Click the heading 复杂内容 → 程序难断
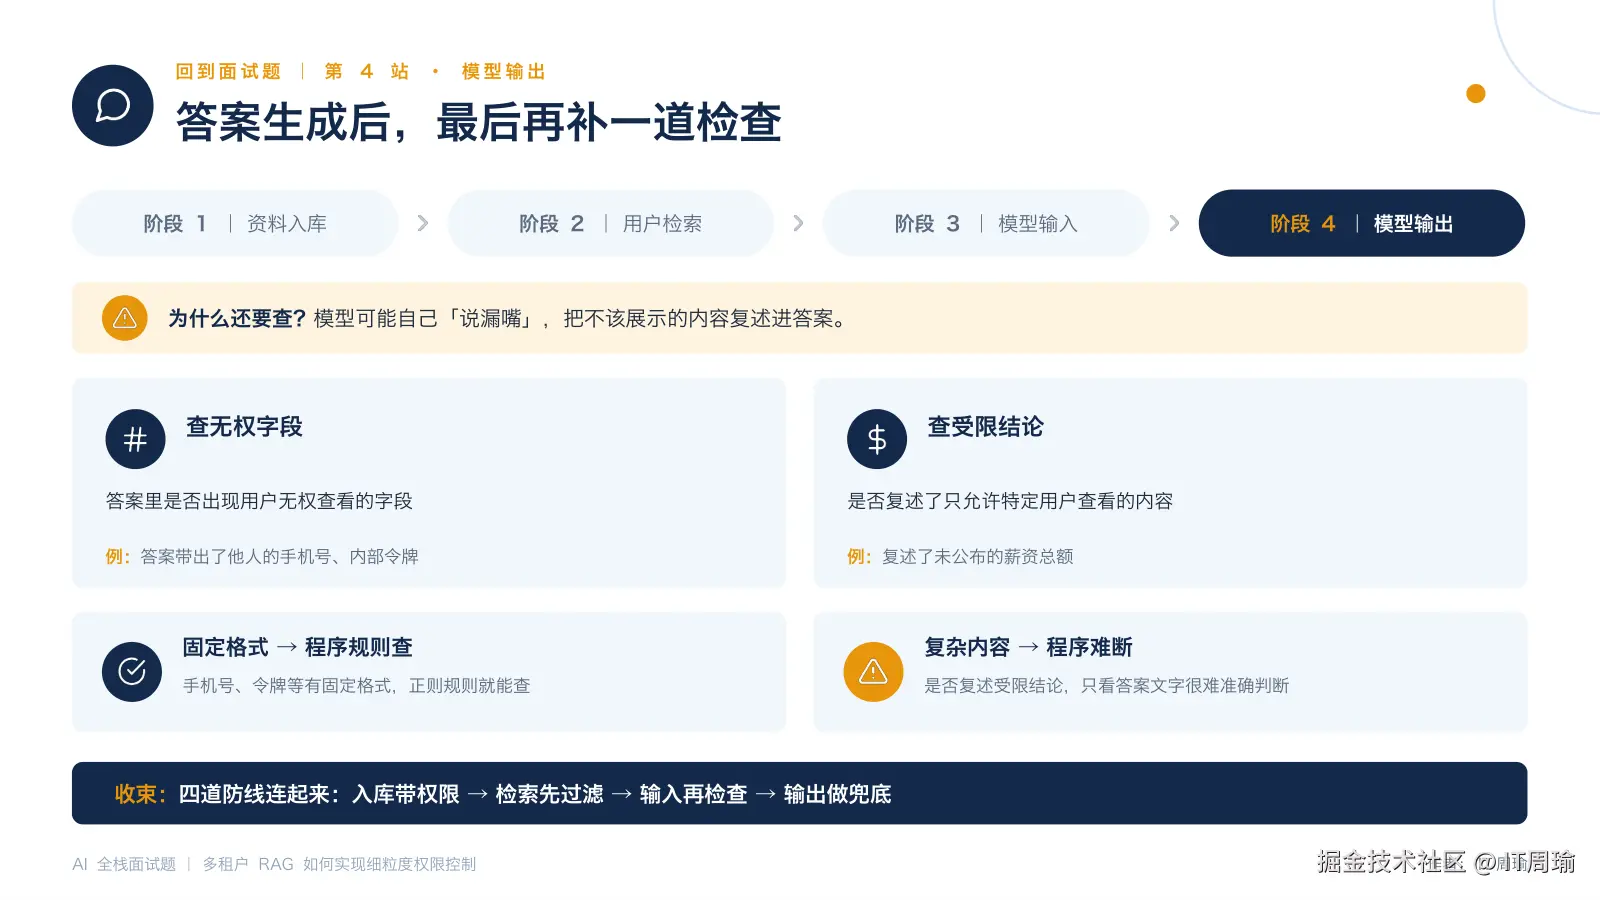The width and height of the screenshot is (1600, 900). click(x=1028, y=647)
